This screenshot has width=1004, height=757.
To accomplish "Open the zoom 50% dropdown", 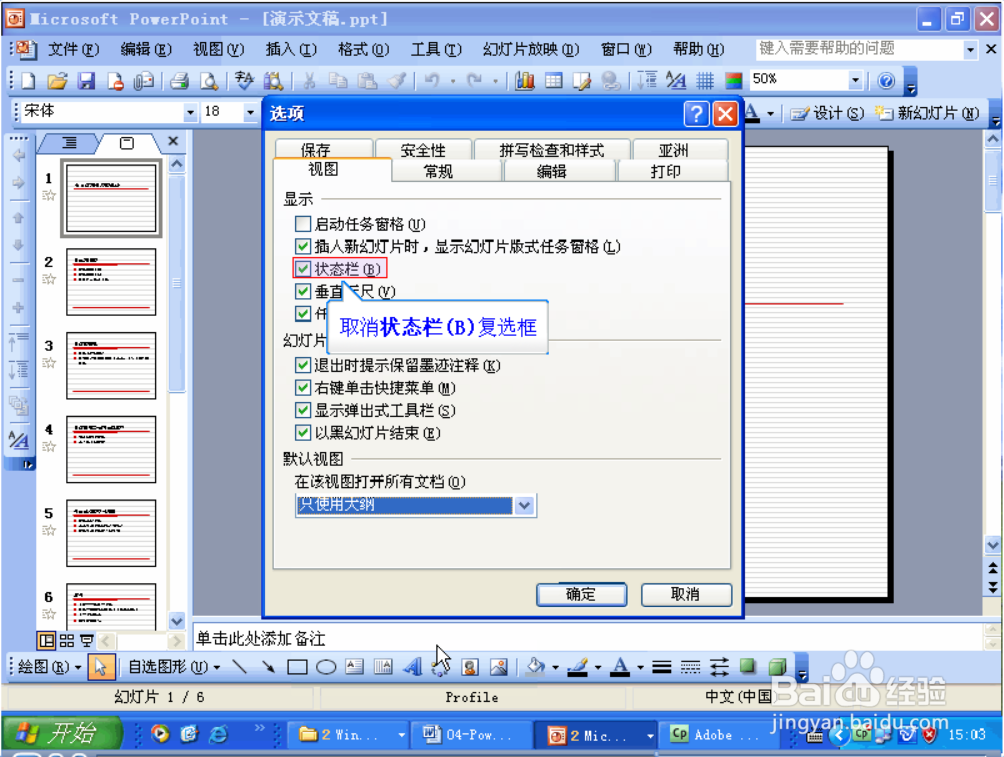I will click(855, 80).
